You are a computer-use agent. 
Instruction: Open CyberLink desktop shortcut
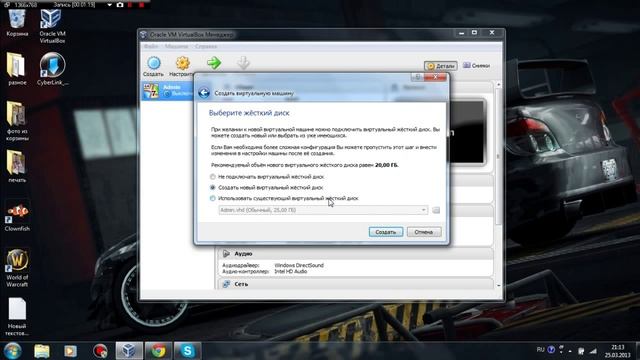52,69
